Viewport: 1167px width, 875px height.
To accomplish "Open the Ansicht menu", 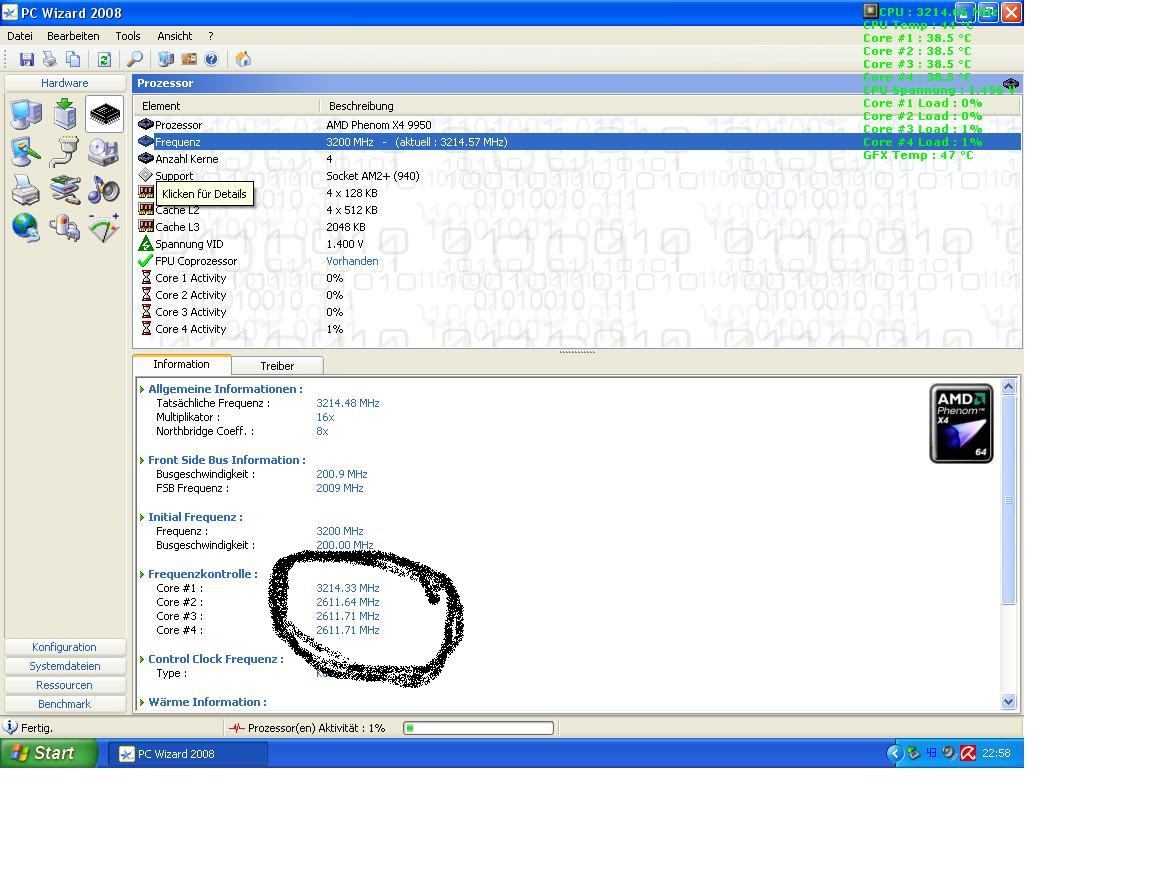I will click(175, 36).
